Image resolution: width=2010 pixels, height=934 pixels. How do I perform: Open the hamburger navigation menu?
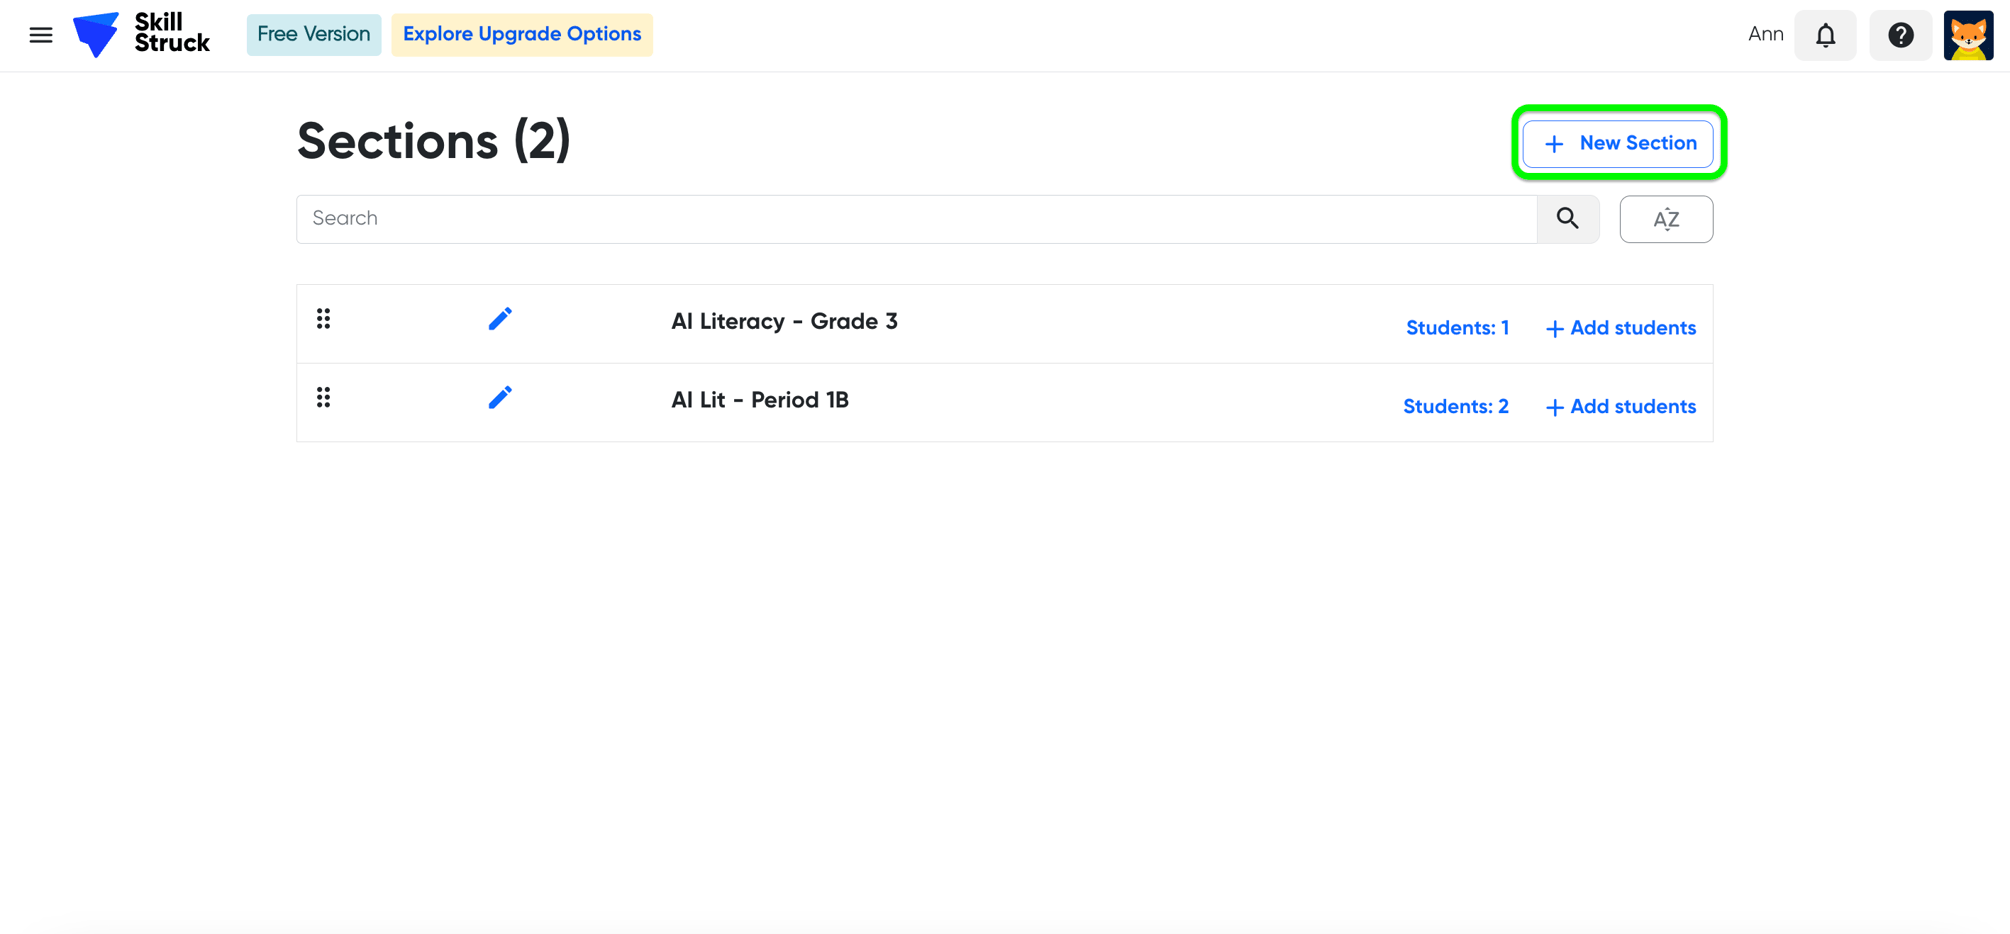click(41, 36)
